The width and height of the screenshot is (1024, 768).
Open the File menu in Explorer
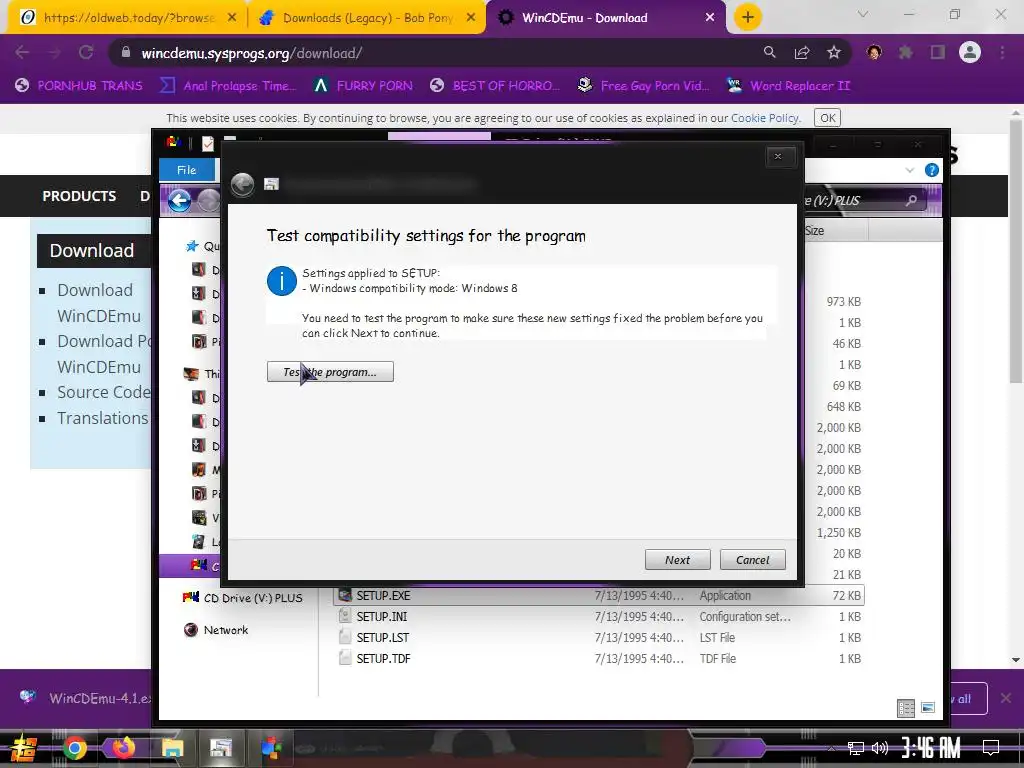click(x=187, y=170)
